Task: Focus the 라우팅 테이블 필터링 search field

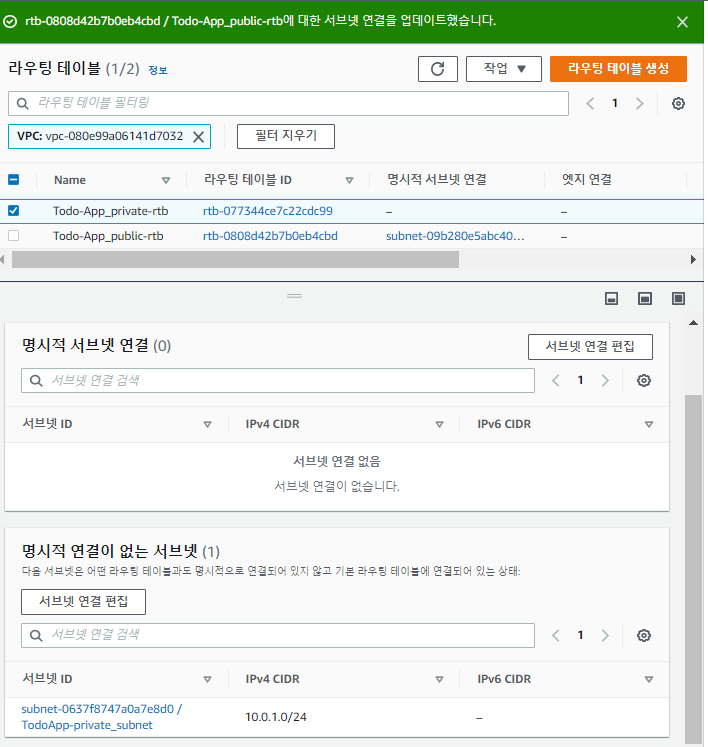Action: [x=288, y=103]
